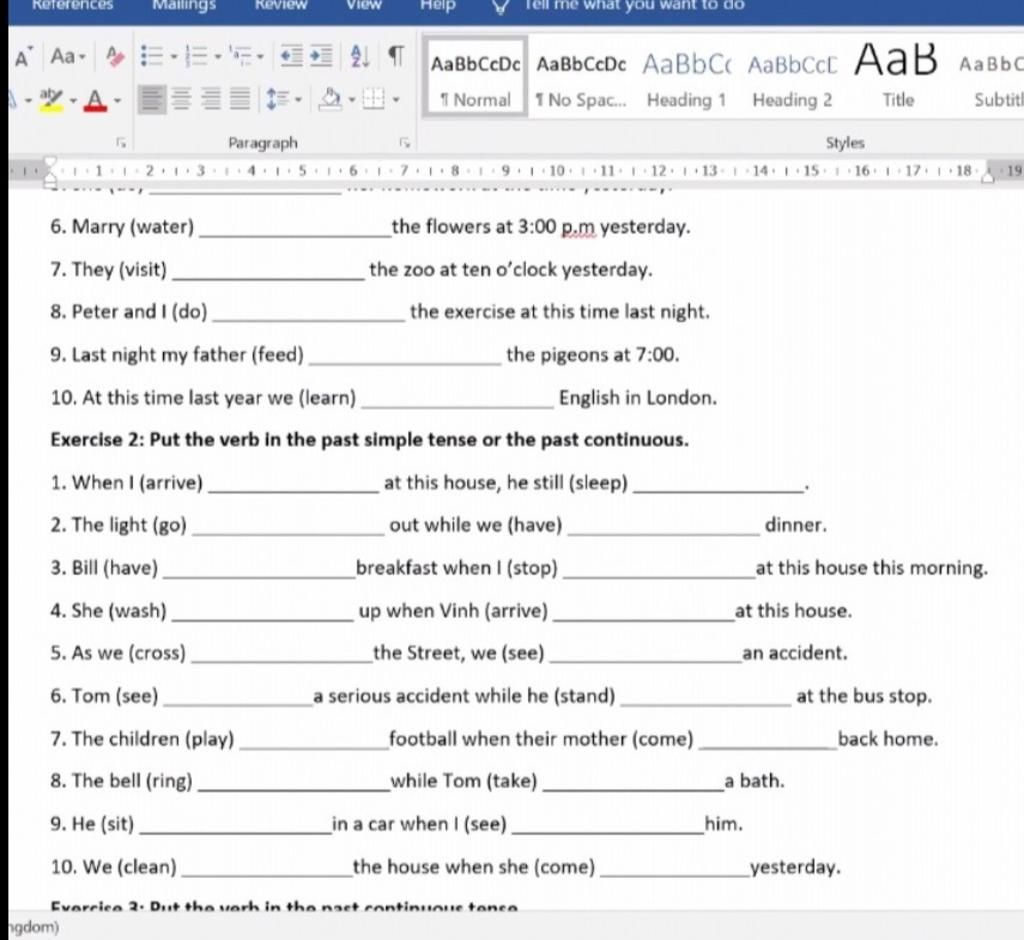Open the Borders dropdown arrow

[396, 100]
